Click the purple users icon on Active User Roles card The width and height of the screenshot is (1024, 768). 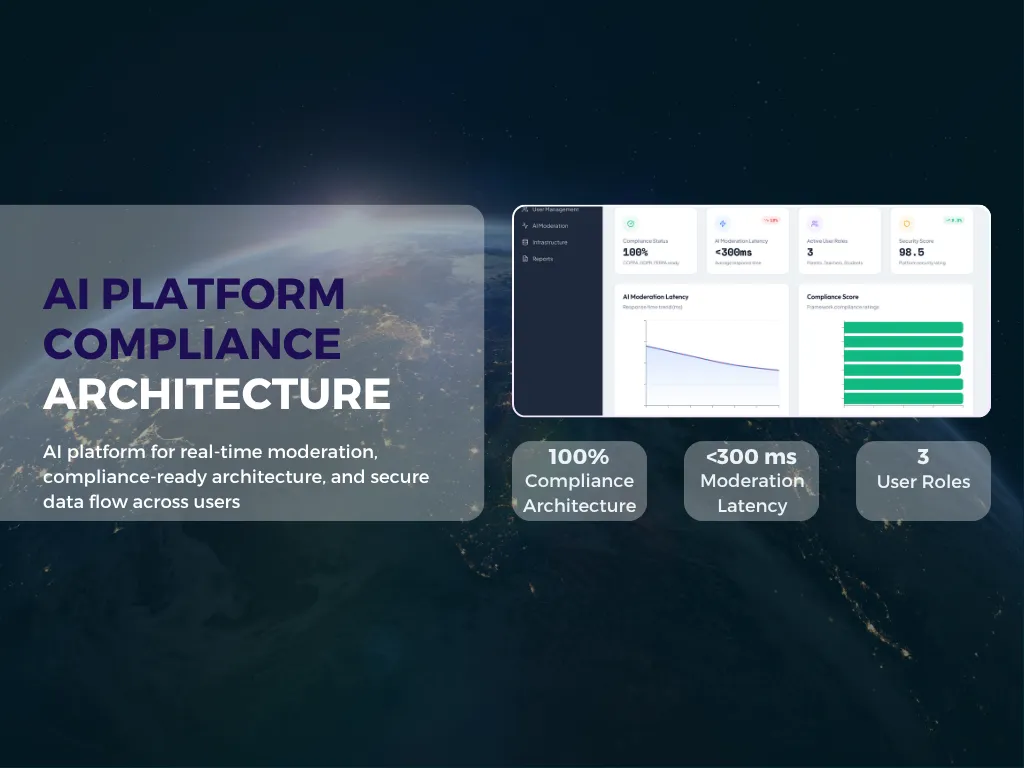[x=814, y=224]
